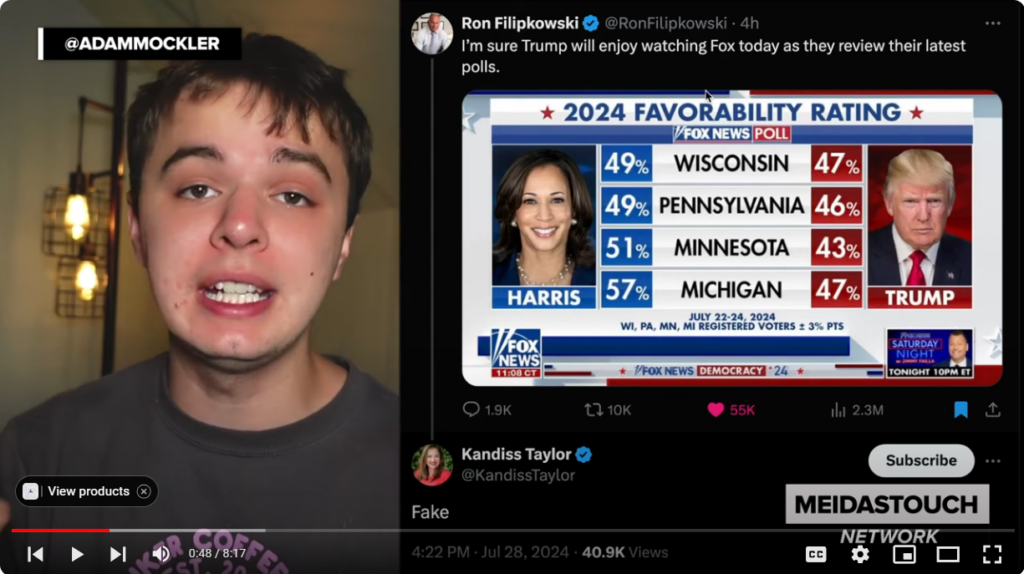Viewport: 1024px width, 574px height.
Task: Close the View products overlay
Action: pos(144,491)
